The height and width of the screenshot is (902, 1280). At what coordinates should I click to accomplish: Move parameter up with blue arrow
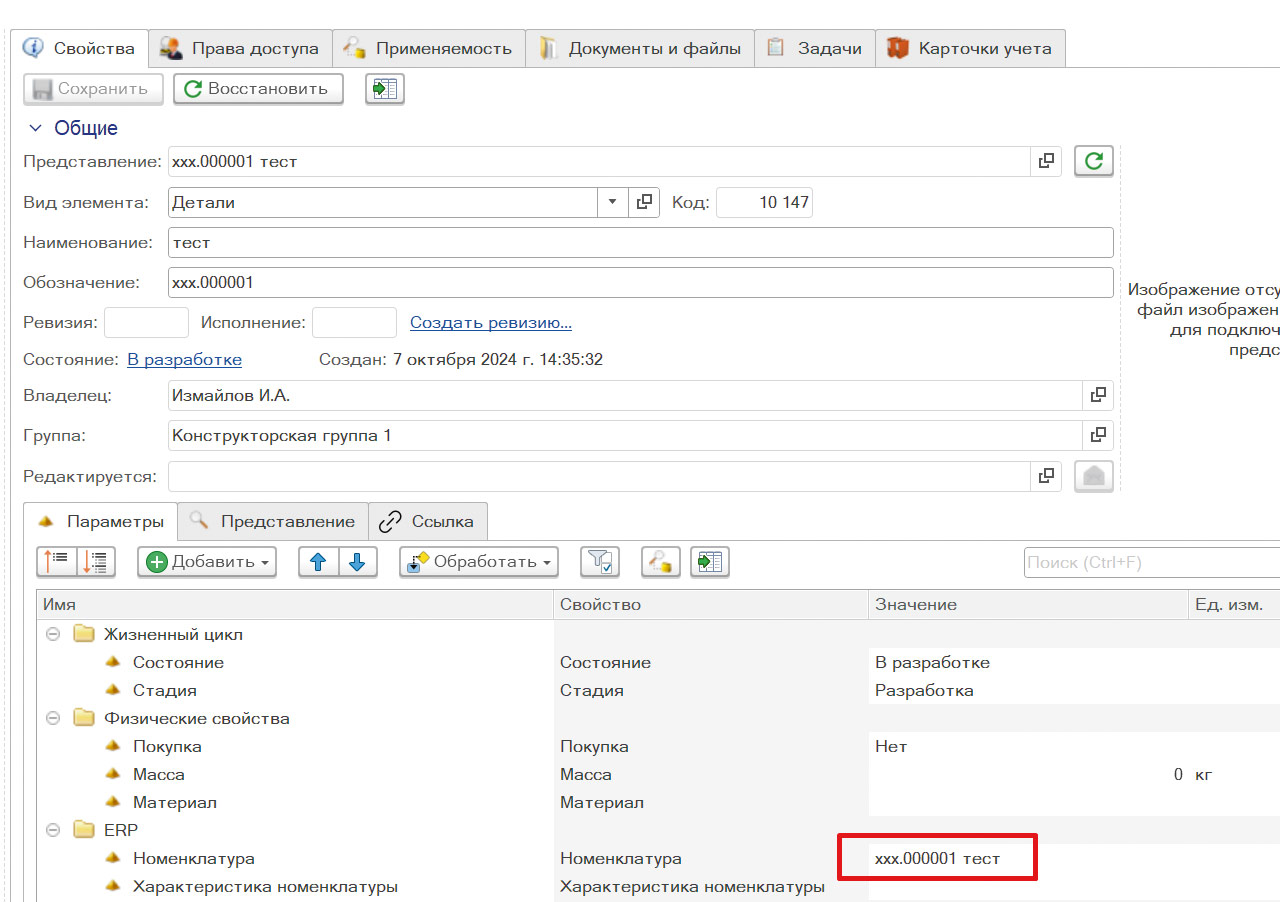click(318, 562)
